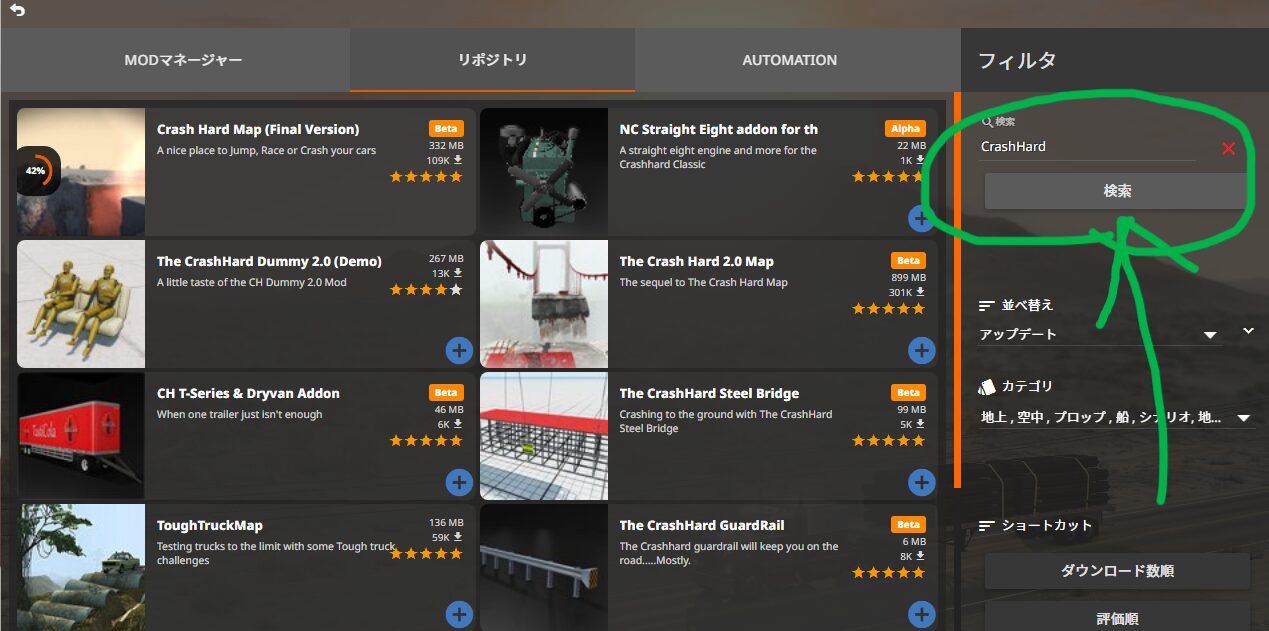
Task: Collapse the 並べ替え section chevron
Action: (x=1248, y=330)
